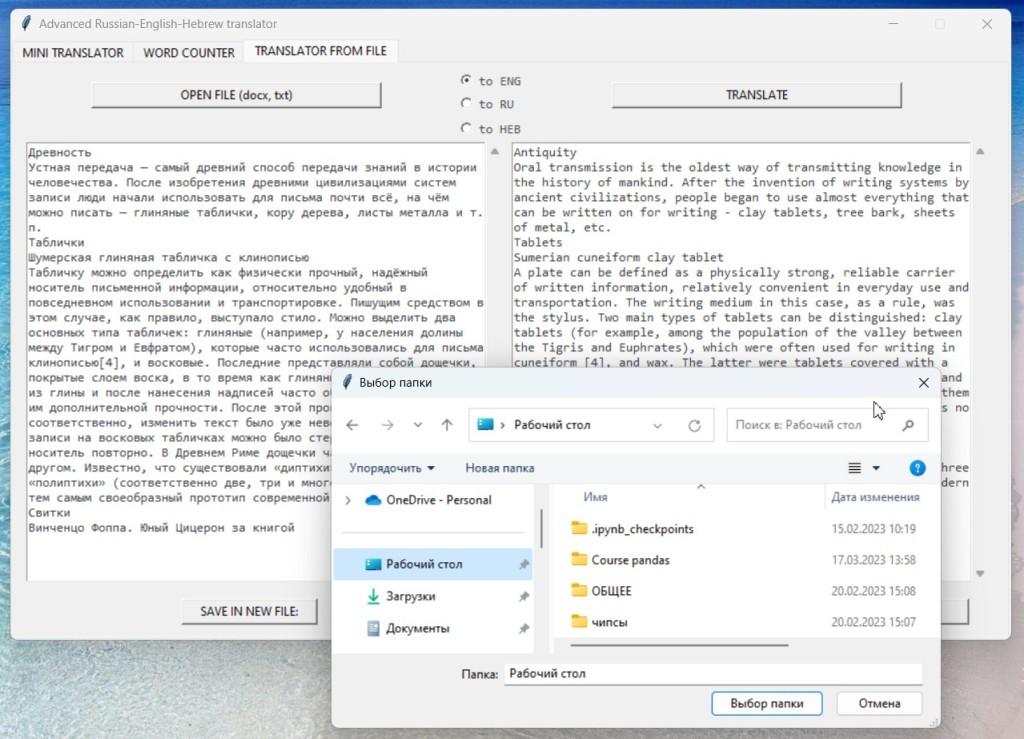Select the to HEB radio button

466,128
